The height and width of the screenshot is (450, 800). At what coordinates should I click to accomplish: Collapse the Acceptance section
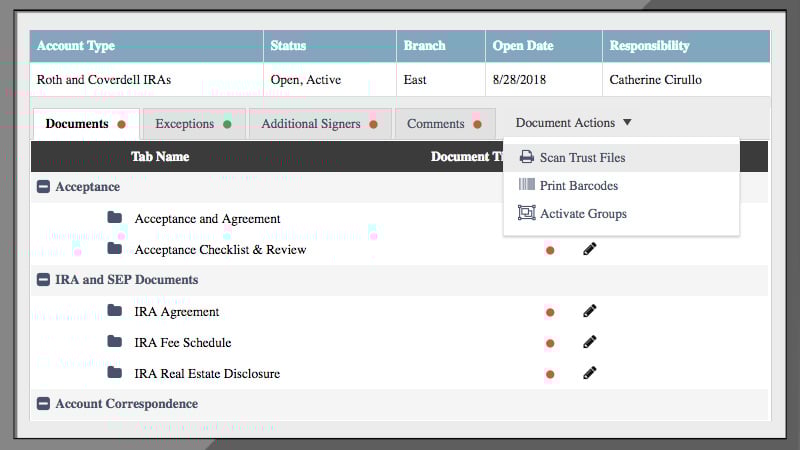pos(43,187)
